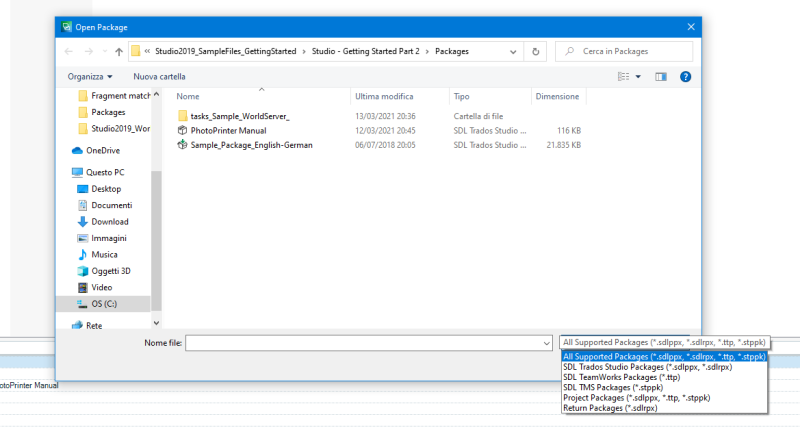Viewport: 800px width, 432px height.
Task: Open the Nome file dropdown arrow
Action: click(546, 343)
